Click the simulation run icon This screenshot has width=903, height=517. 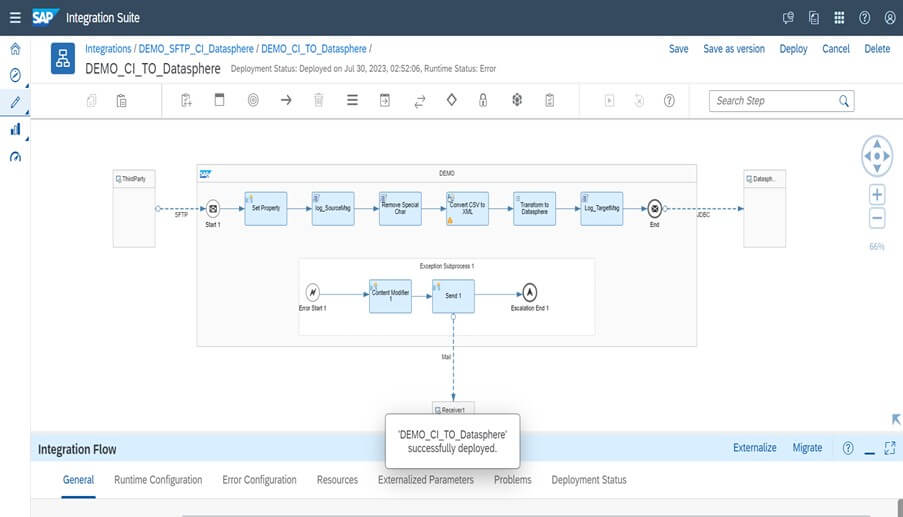click(x=609, y=101)
